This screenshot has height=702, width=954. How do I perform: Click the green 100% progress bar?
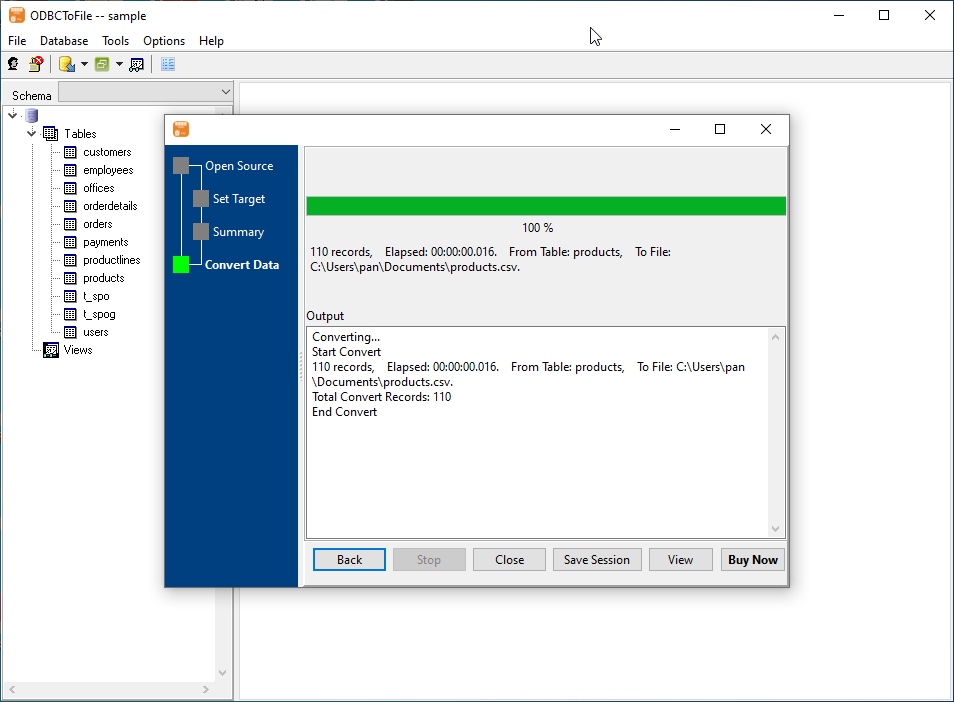[x=545, y=206]
